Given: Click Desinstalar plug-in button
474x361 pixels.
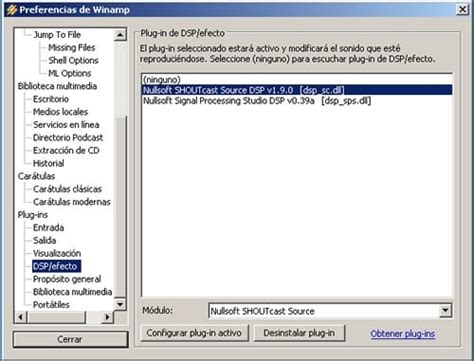Looking at the screenshot, I should [299, 333].
